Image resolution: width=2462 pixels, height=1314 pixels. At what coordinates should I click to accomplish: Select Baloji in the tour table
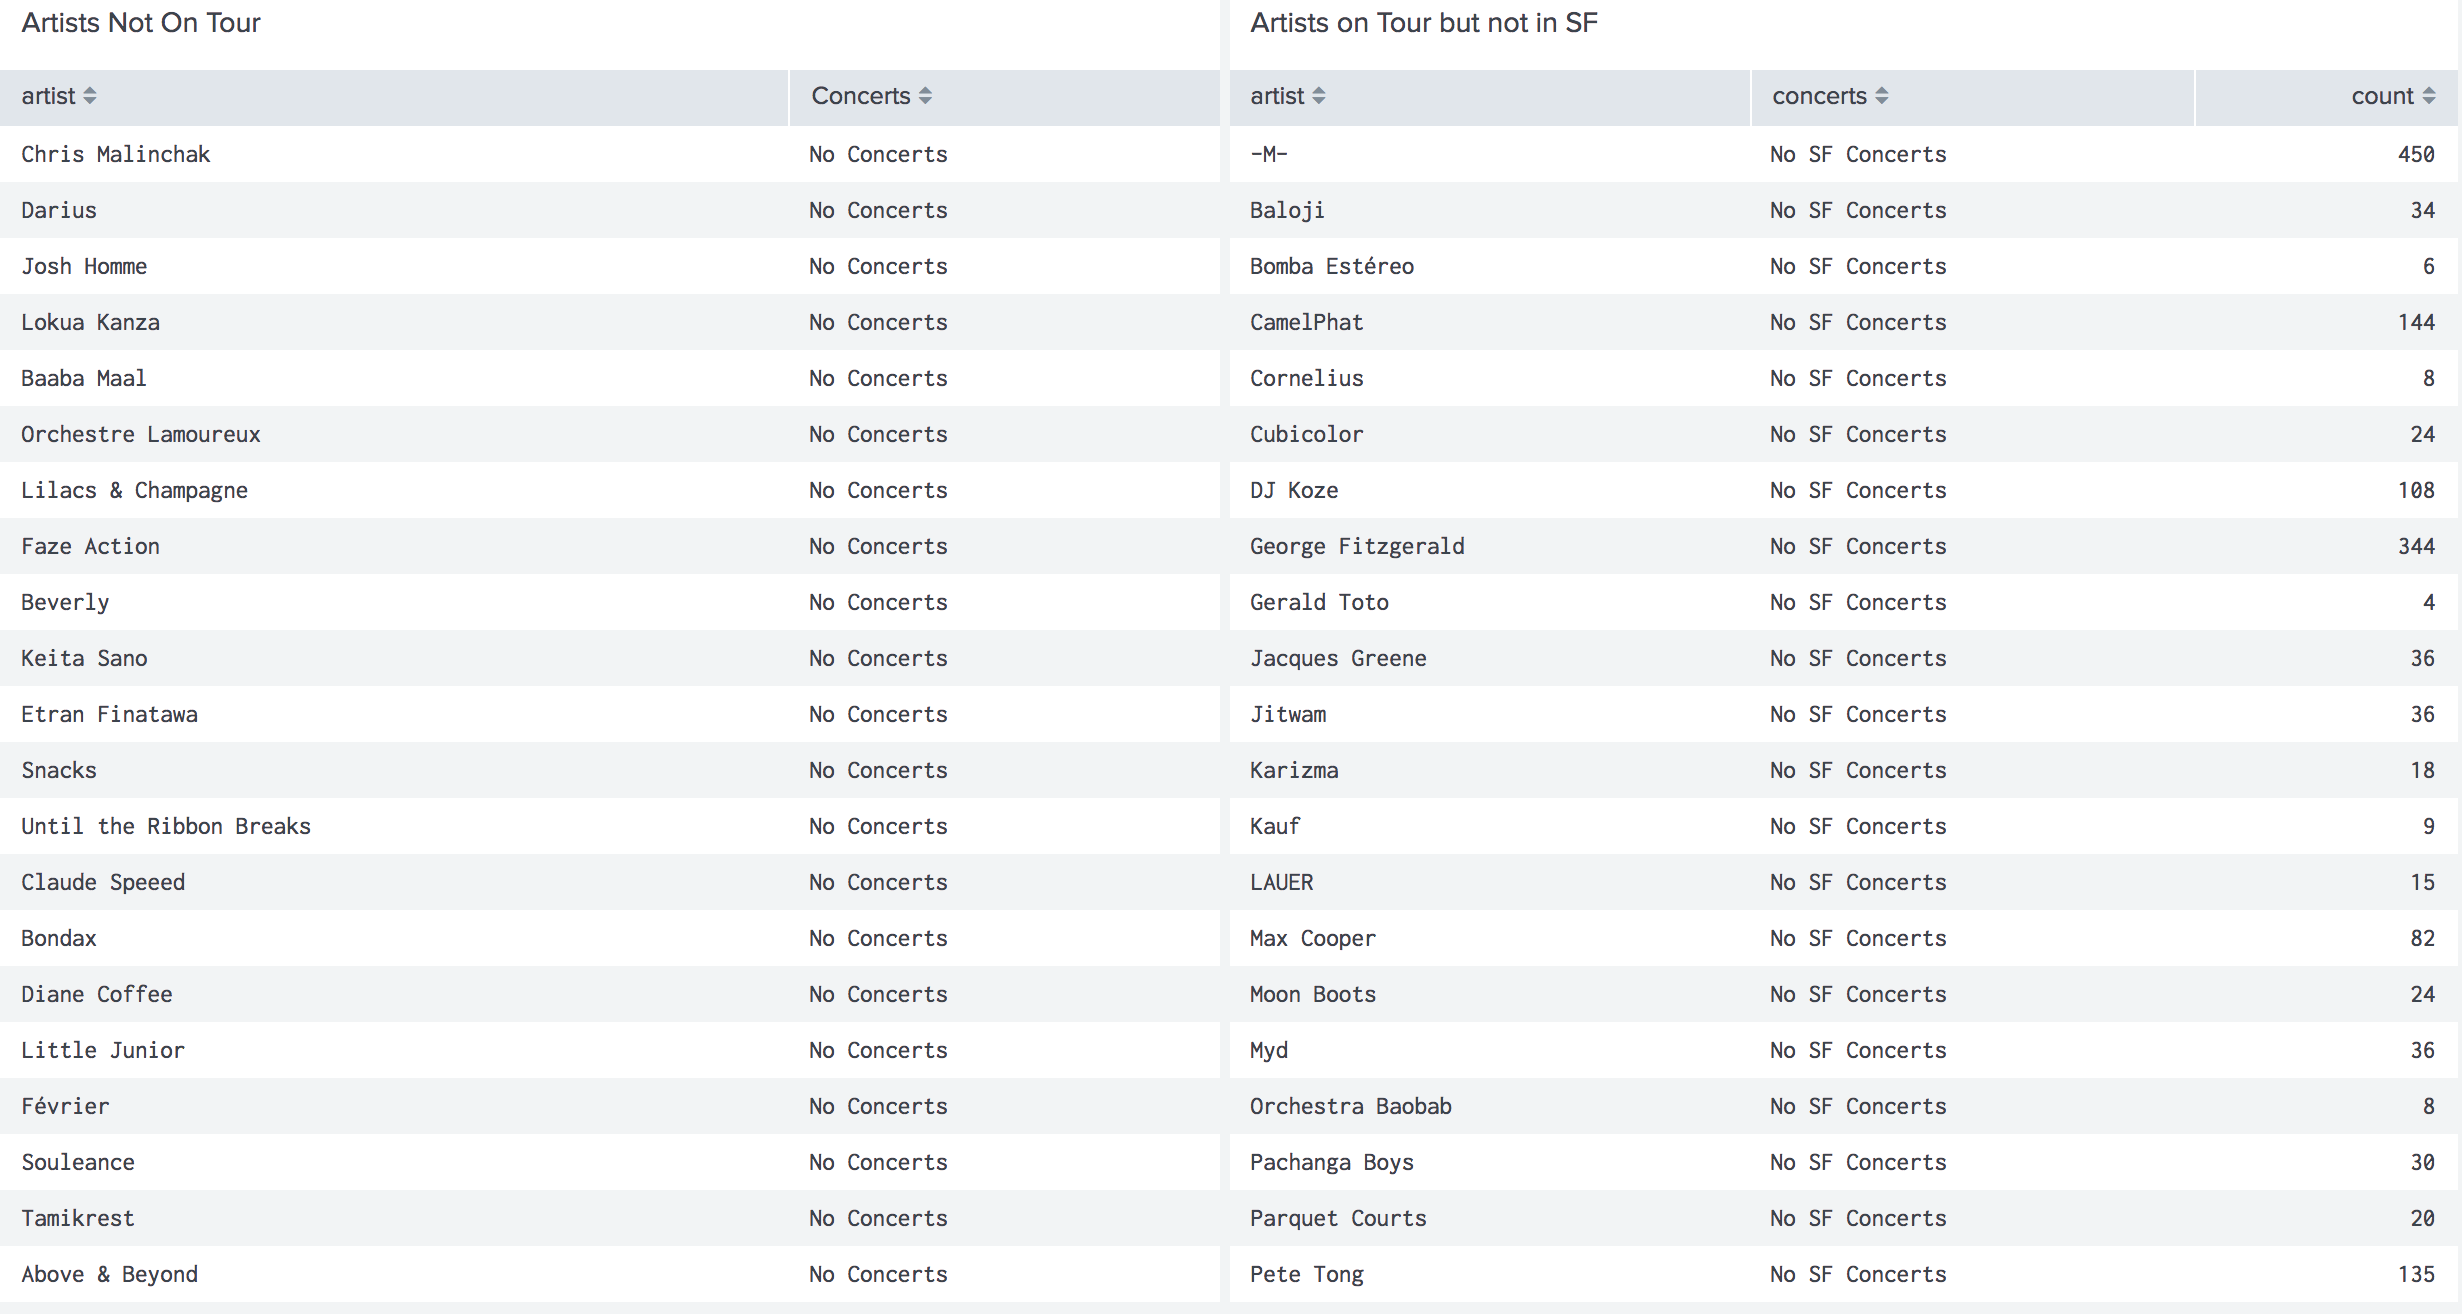pyautogui.click(x=1287, y=210)
